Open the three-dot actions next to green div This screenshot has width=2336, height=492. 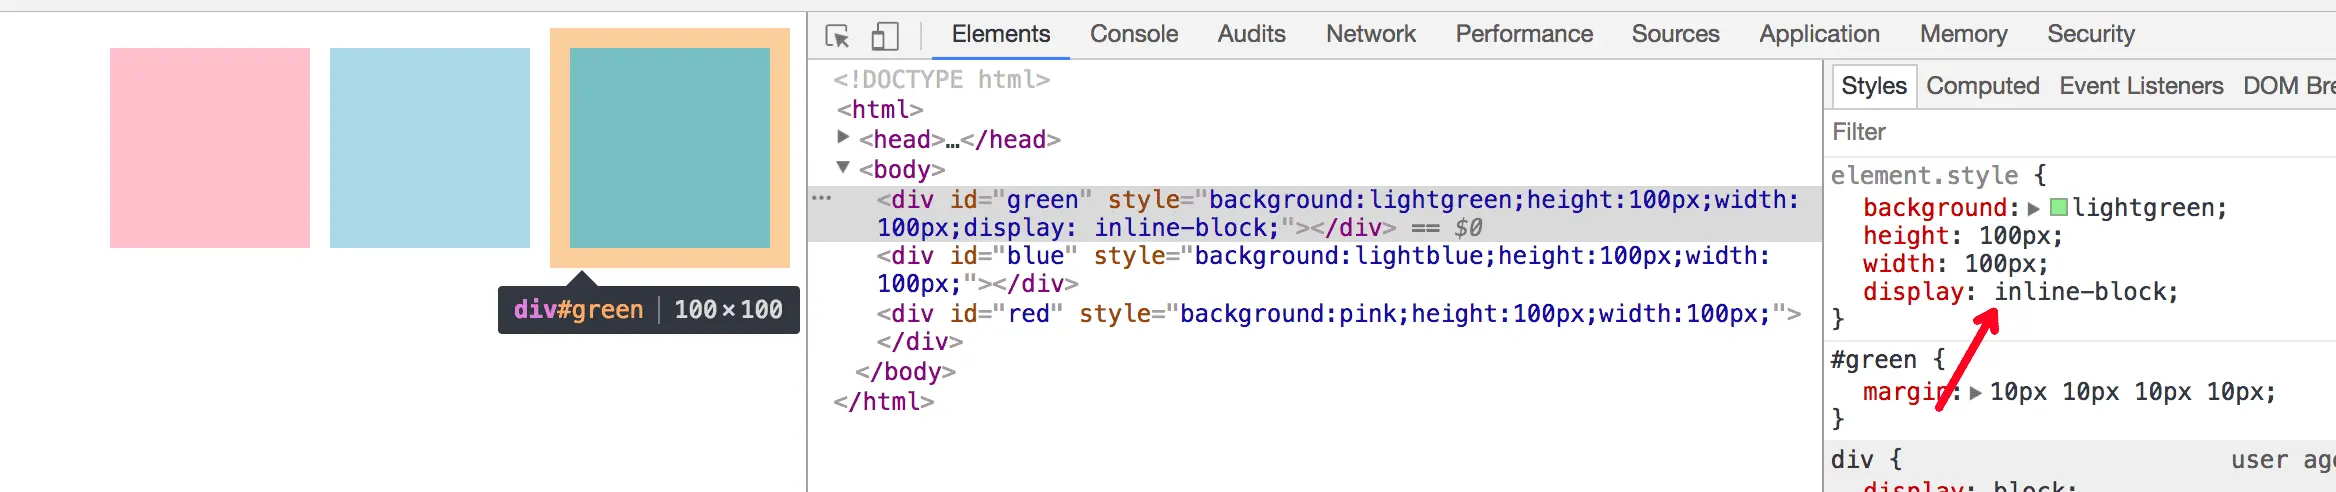[822, 198]
